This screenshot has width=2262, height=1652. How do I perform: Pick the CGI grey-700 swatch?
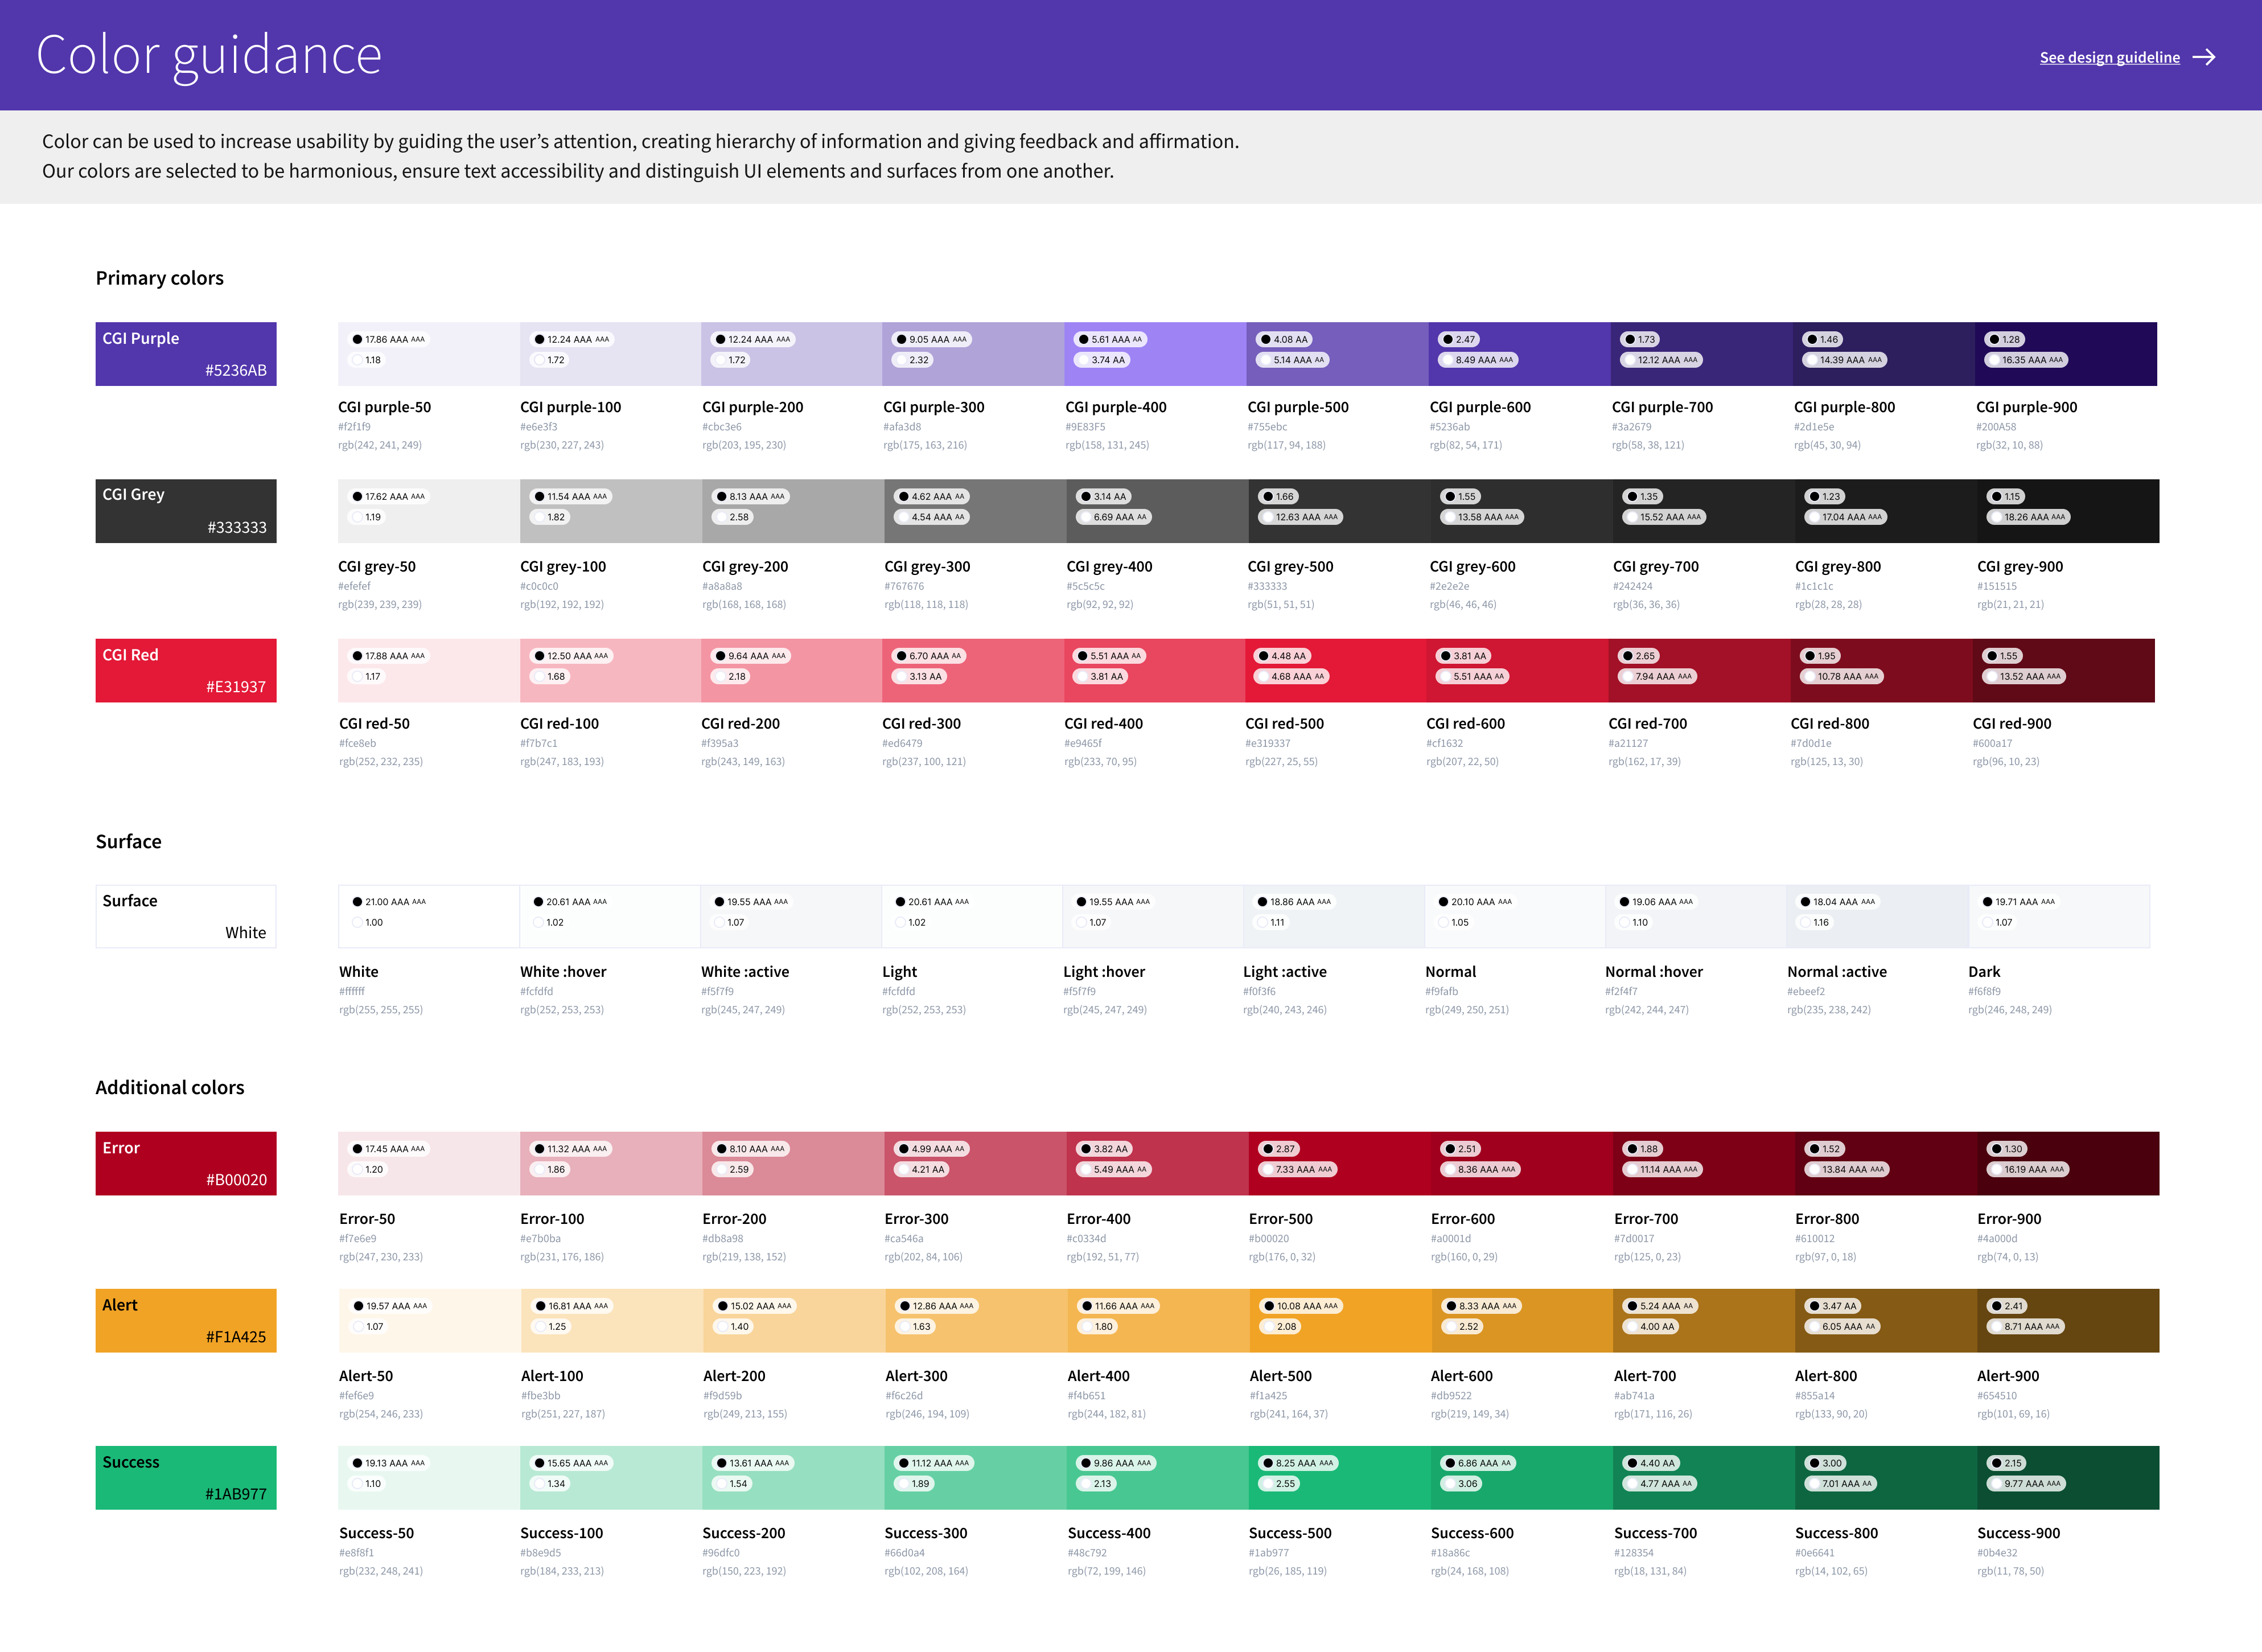(x=1703, y=511)
